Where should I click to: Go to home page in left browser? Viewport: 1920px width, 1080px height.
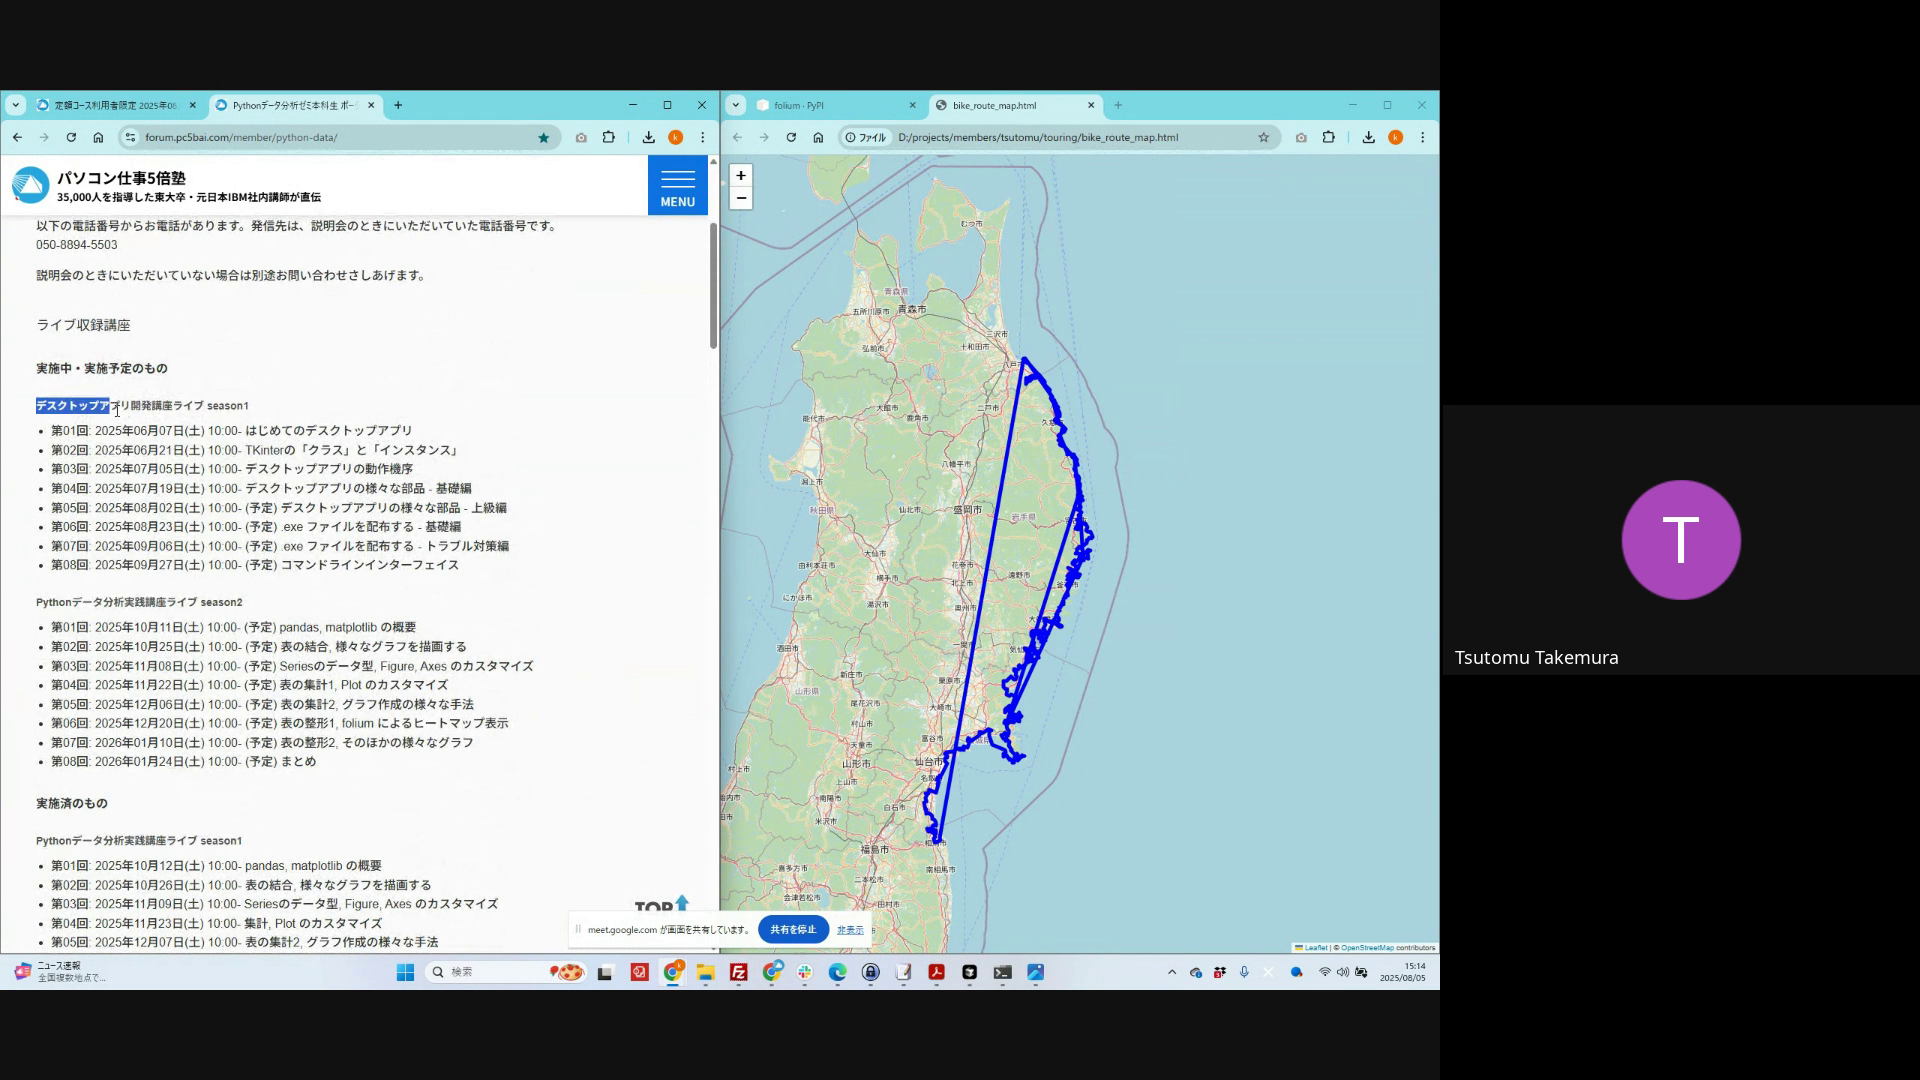coord(98,138)
